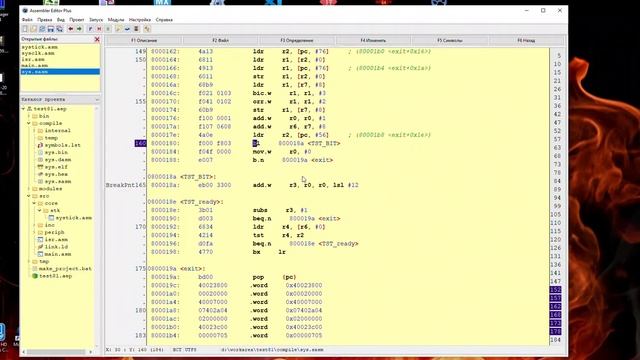The height and width of the screenshot is (360, 640).
Task: Click the highlighted line number 160
Action: (140, 143)
